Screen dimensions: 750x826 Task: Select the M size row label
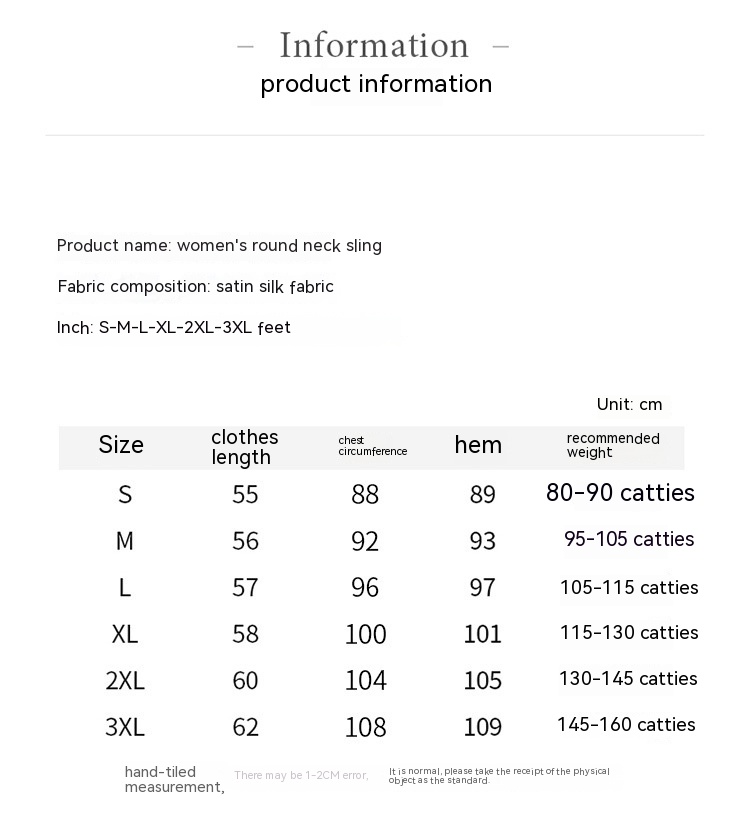click(125, 541)
